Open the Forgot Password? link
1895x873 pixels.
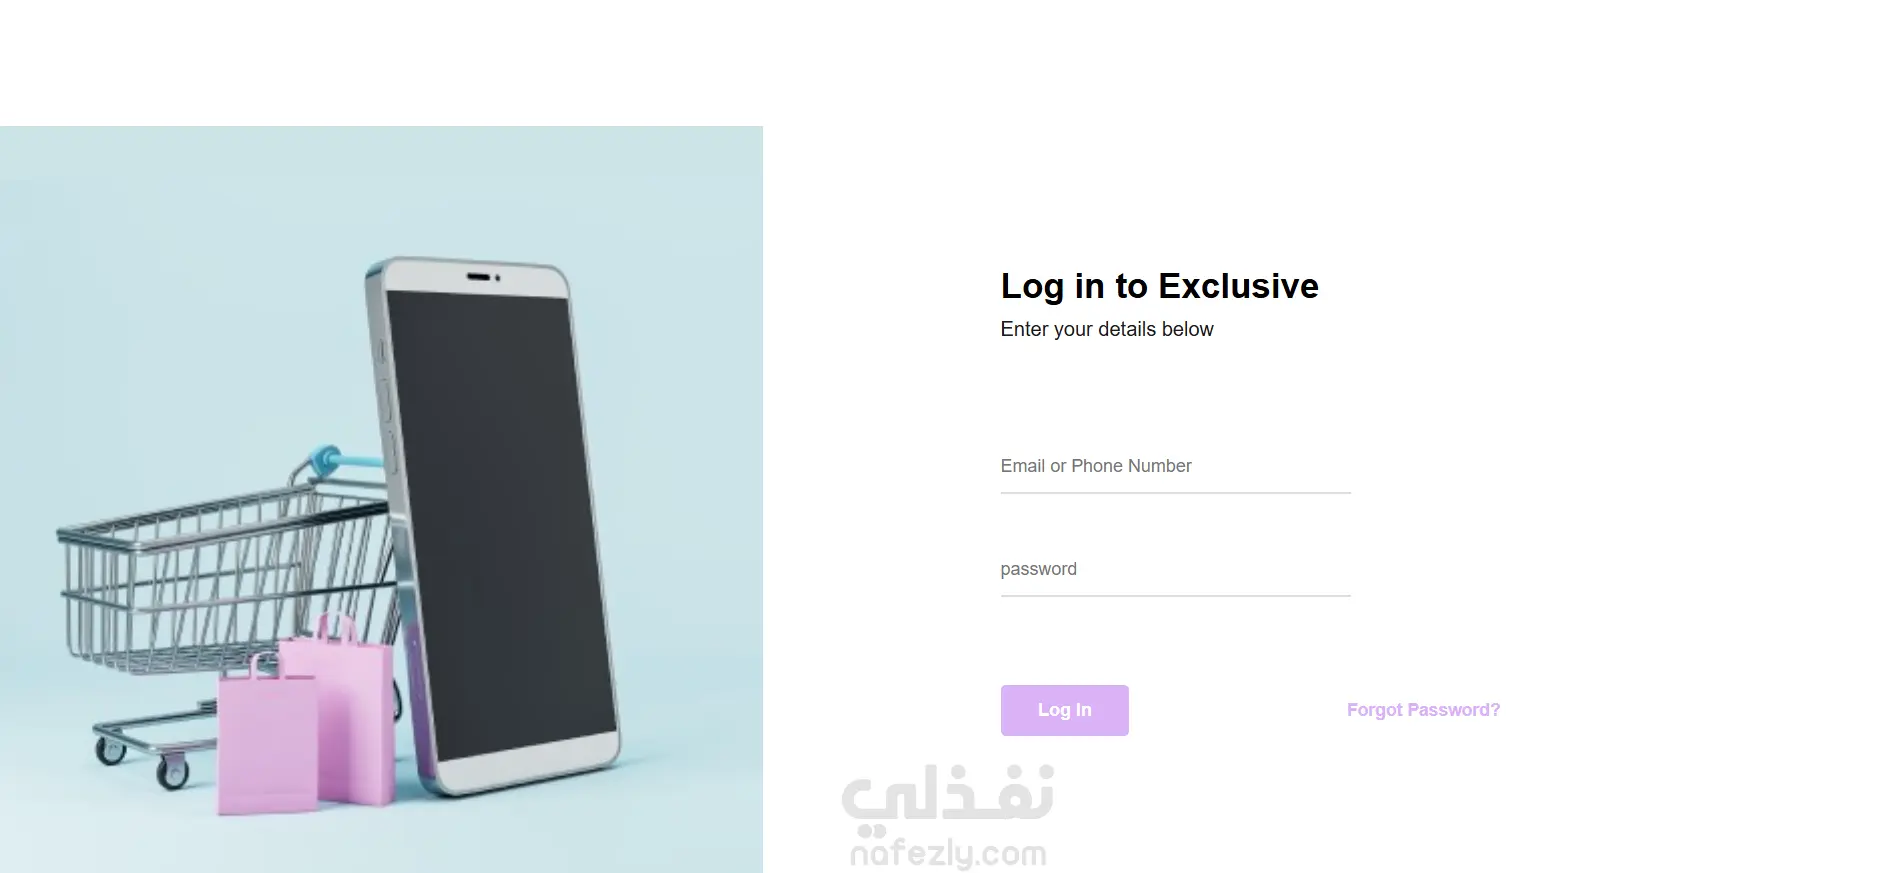[1423, 710]
